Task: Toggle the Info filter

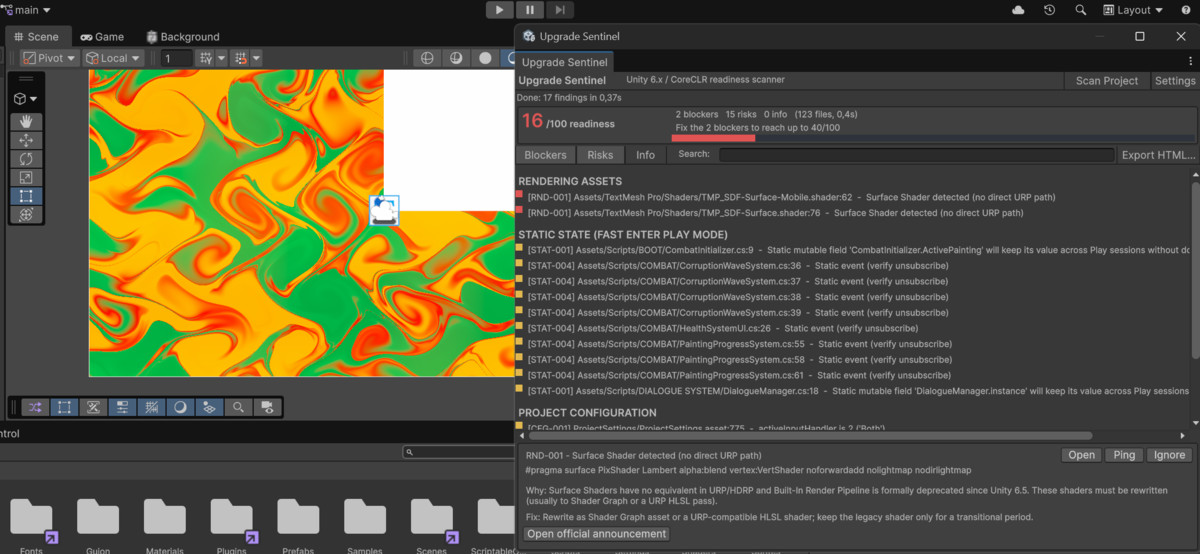Action: [x=646, y=155]
